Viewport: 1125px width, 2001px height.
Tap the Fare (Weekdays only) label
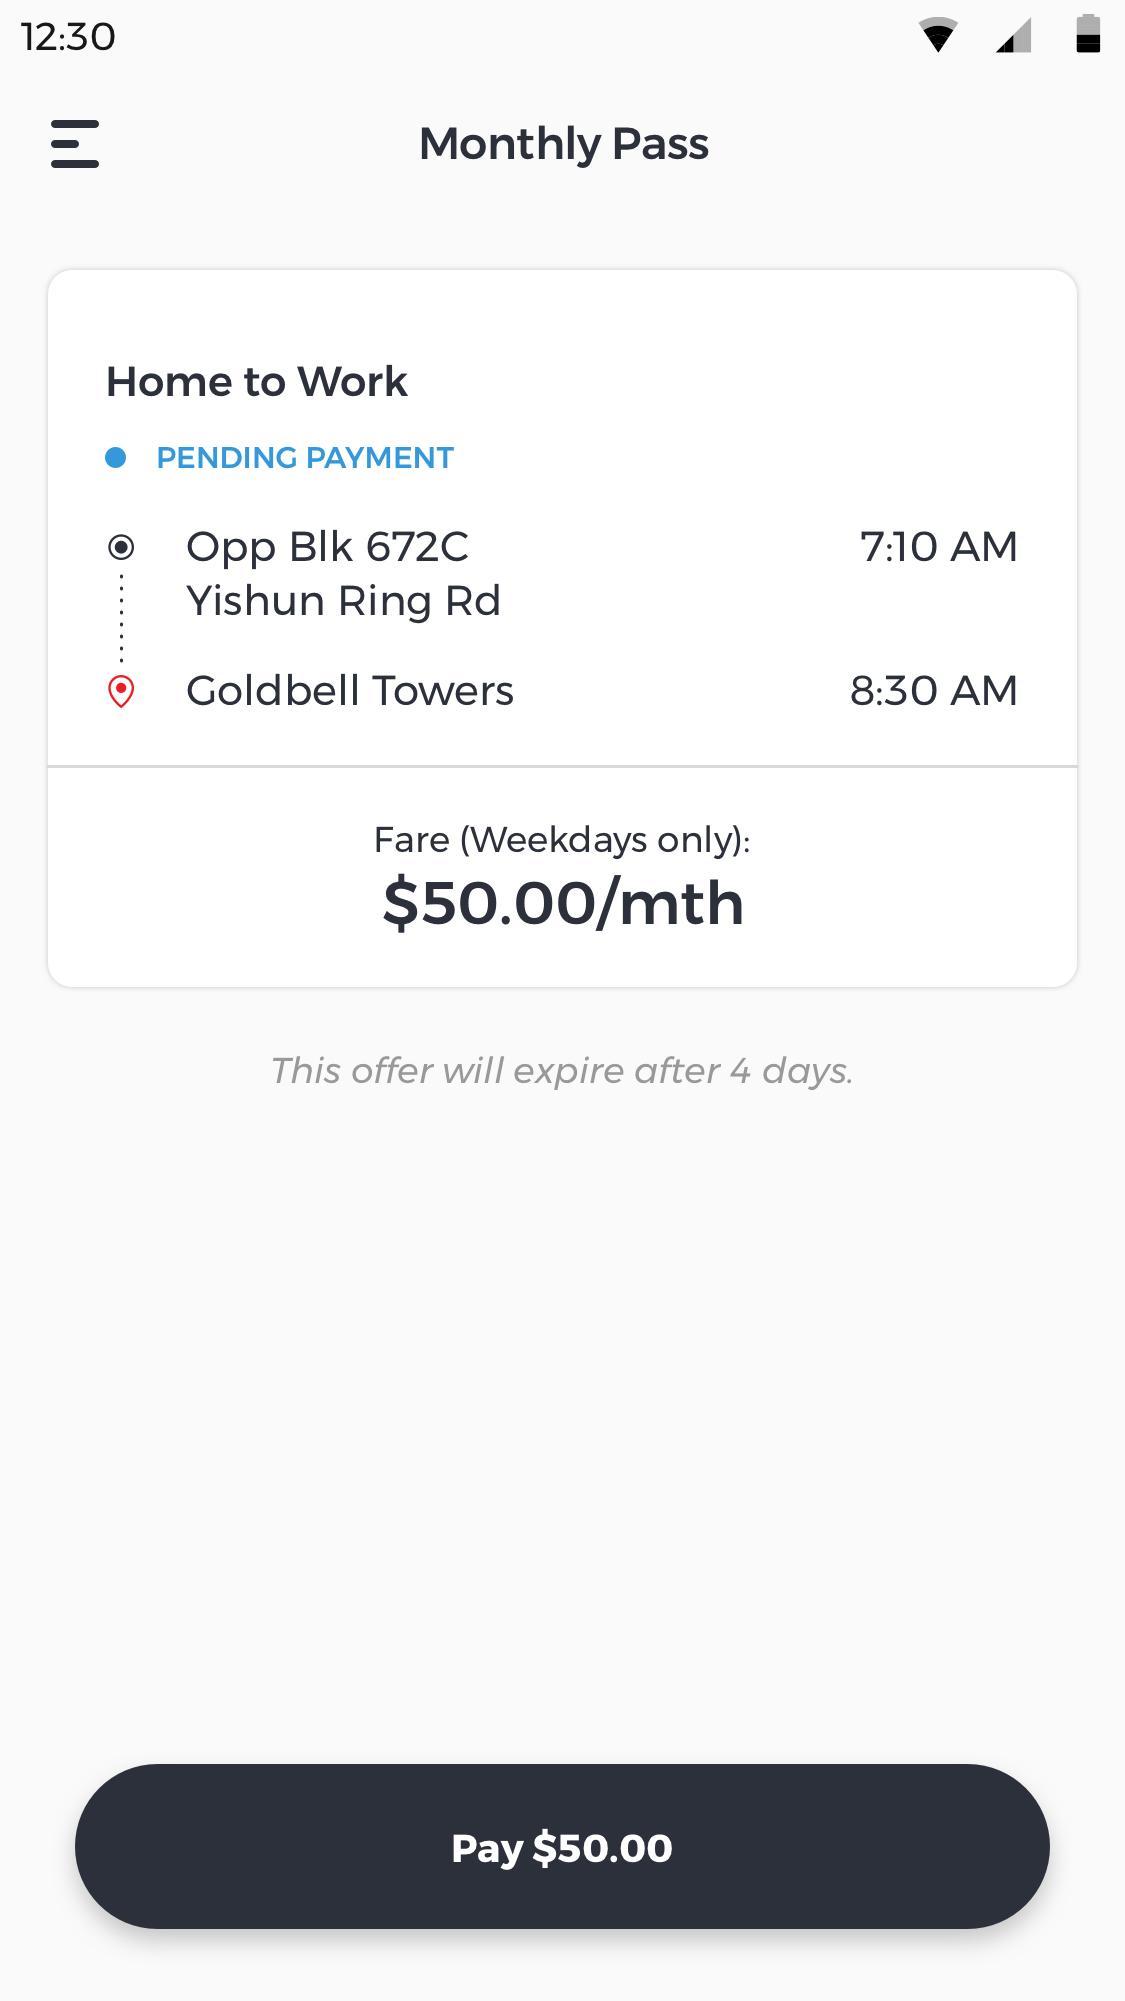[562, 840]
